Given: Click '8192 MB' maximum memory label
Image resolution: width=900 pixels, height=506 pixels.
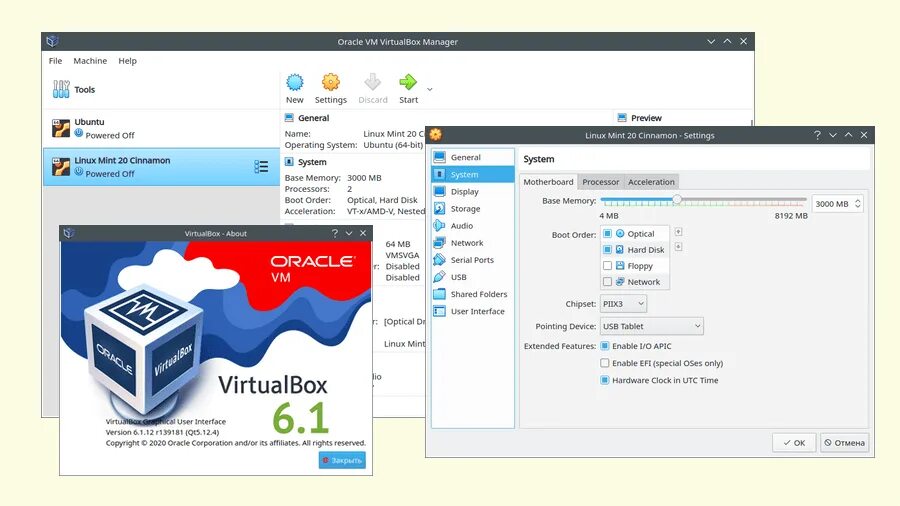Looking at the screenshot, I should (x=791, y=216).
